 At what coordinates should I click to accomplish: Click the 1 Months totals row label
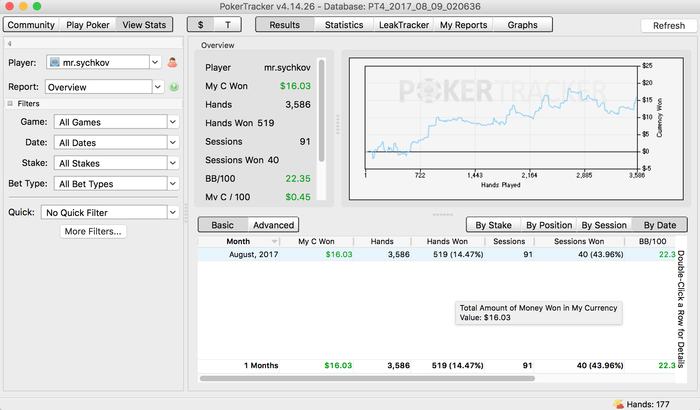261,365
